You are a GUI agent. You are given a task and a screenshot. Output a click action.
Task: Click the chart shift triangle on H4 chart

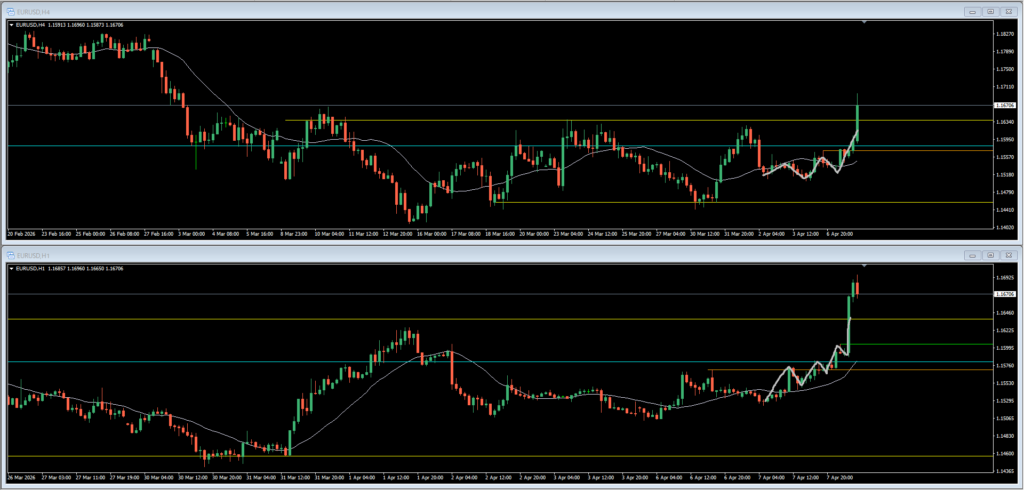[x=865, y=22]
